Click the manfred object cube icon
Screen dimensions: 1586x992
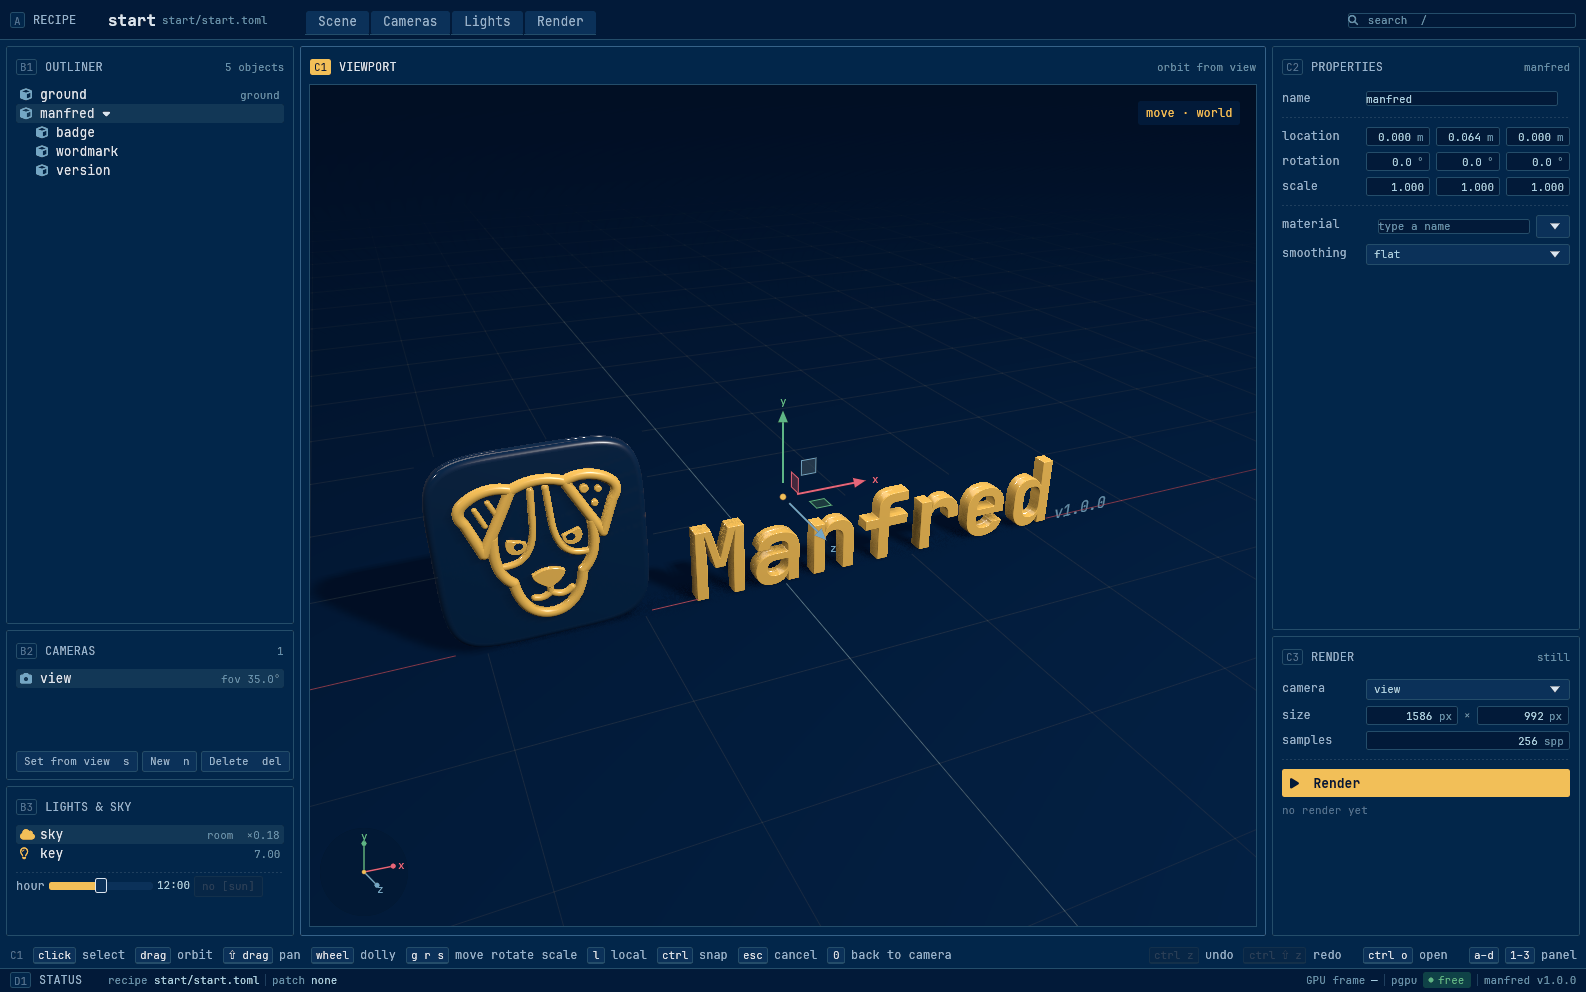(26, 114)
